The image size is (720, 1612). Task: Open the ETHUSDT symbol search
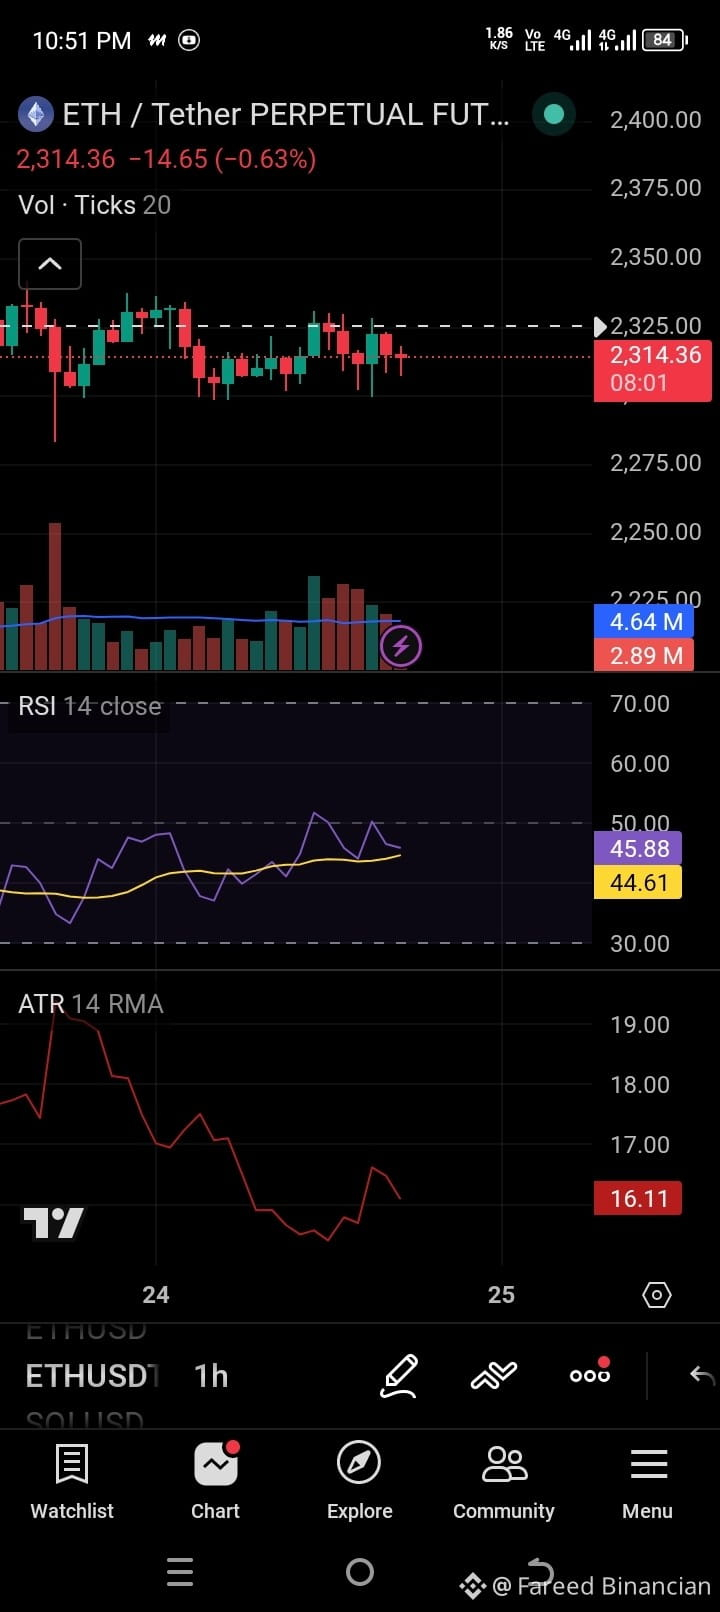click(92, 1376)
